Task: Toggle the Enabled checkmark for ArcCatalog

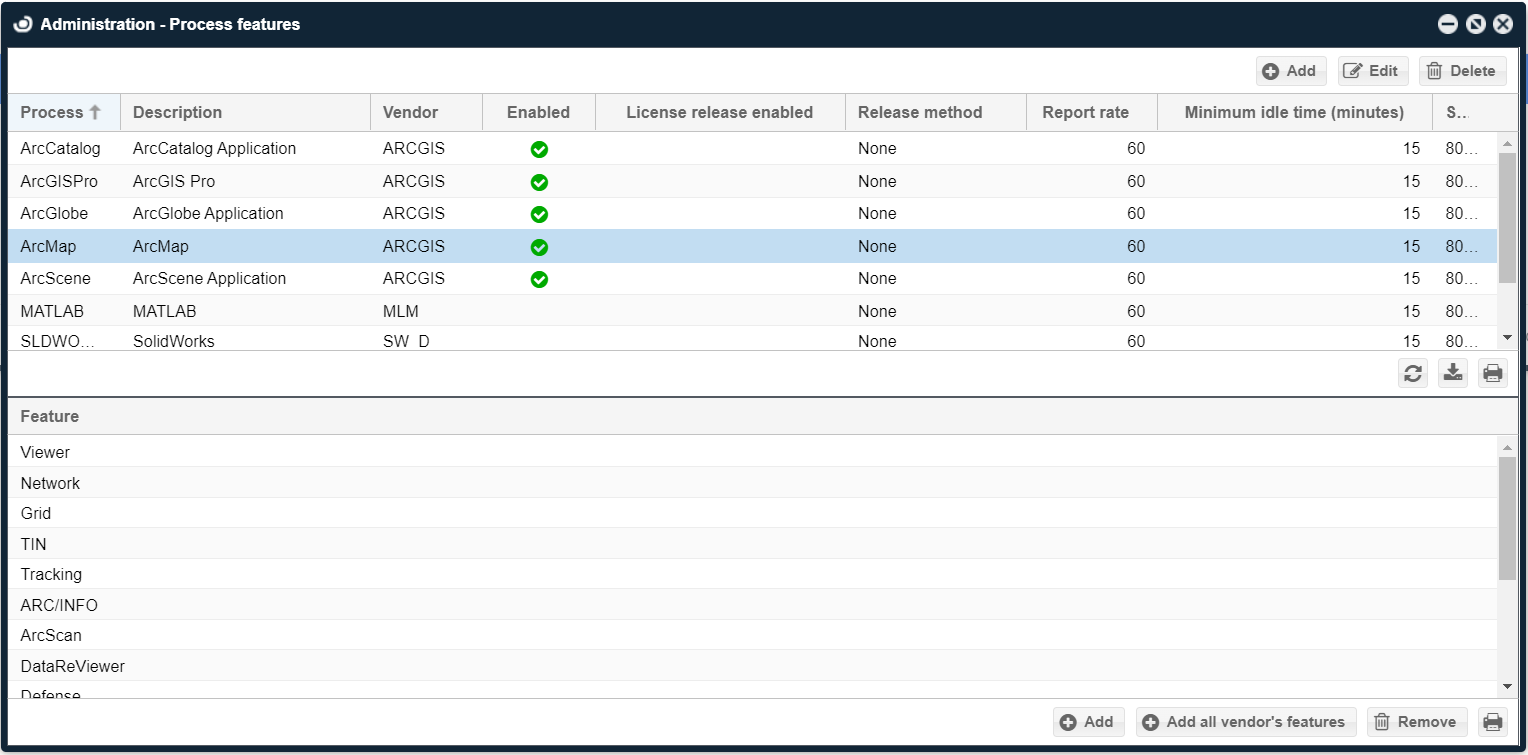Action: tap(539, 149)
